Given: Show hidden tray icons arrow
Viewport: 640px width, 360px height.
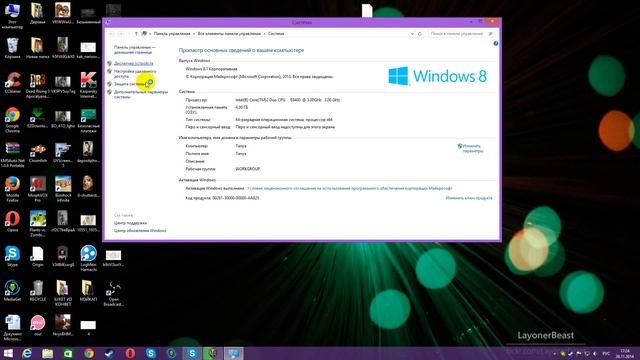Looking at the screenshot, I should (x=554, y=353).
